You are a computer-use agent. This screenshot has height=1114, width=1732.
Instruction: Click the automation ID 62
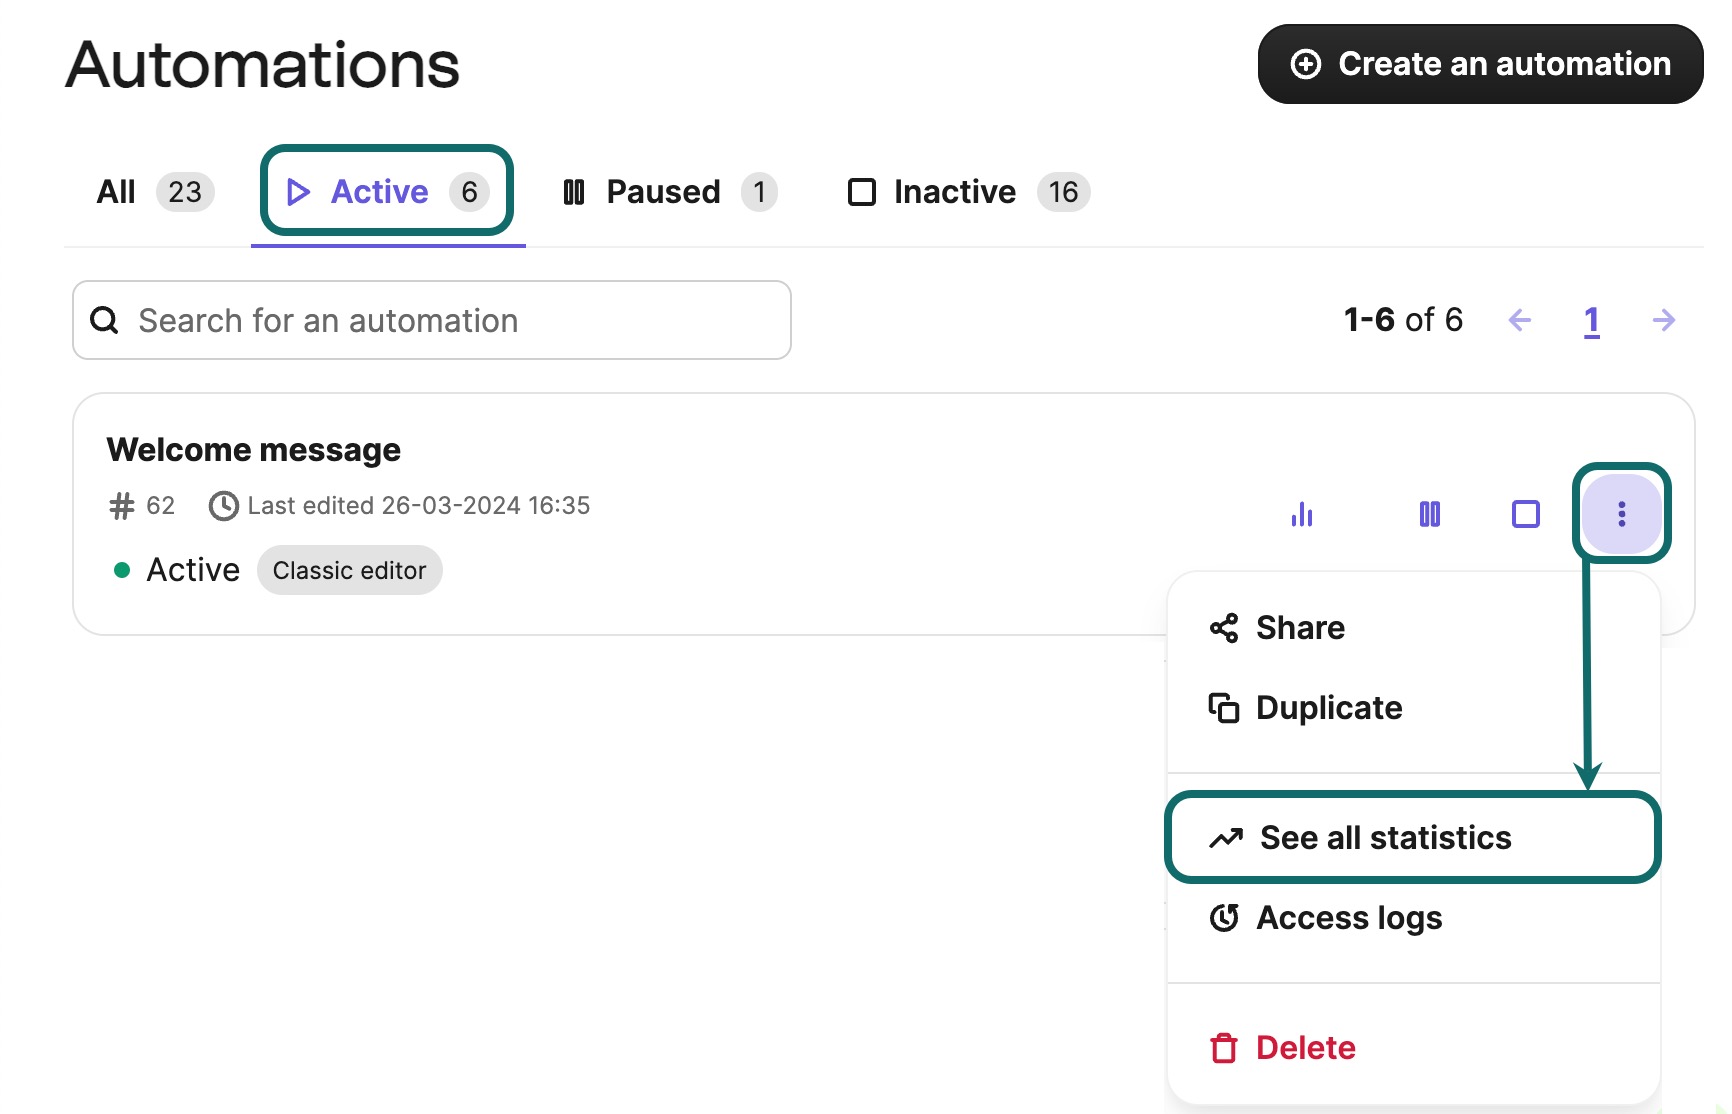[143, 506]
